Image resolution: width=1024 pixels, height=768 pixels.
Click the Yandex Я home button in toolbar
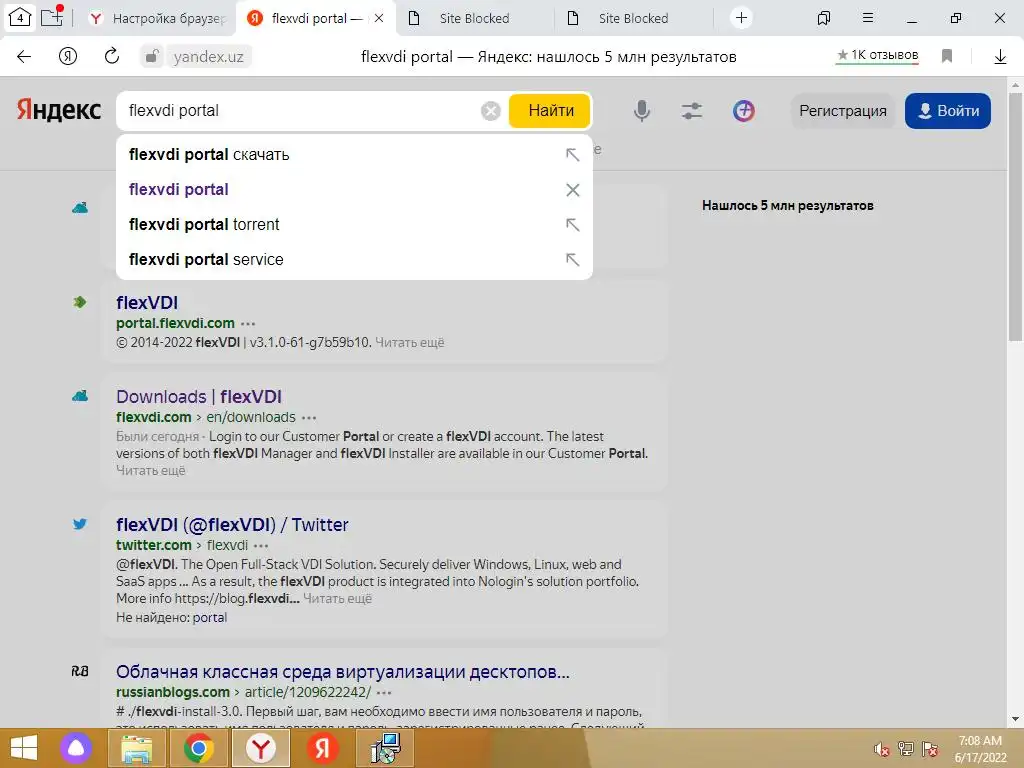pos(68,56)
